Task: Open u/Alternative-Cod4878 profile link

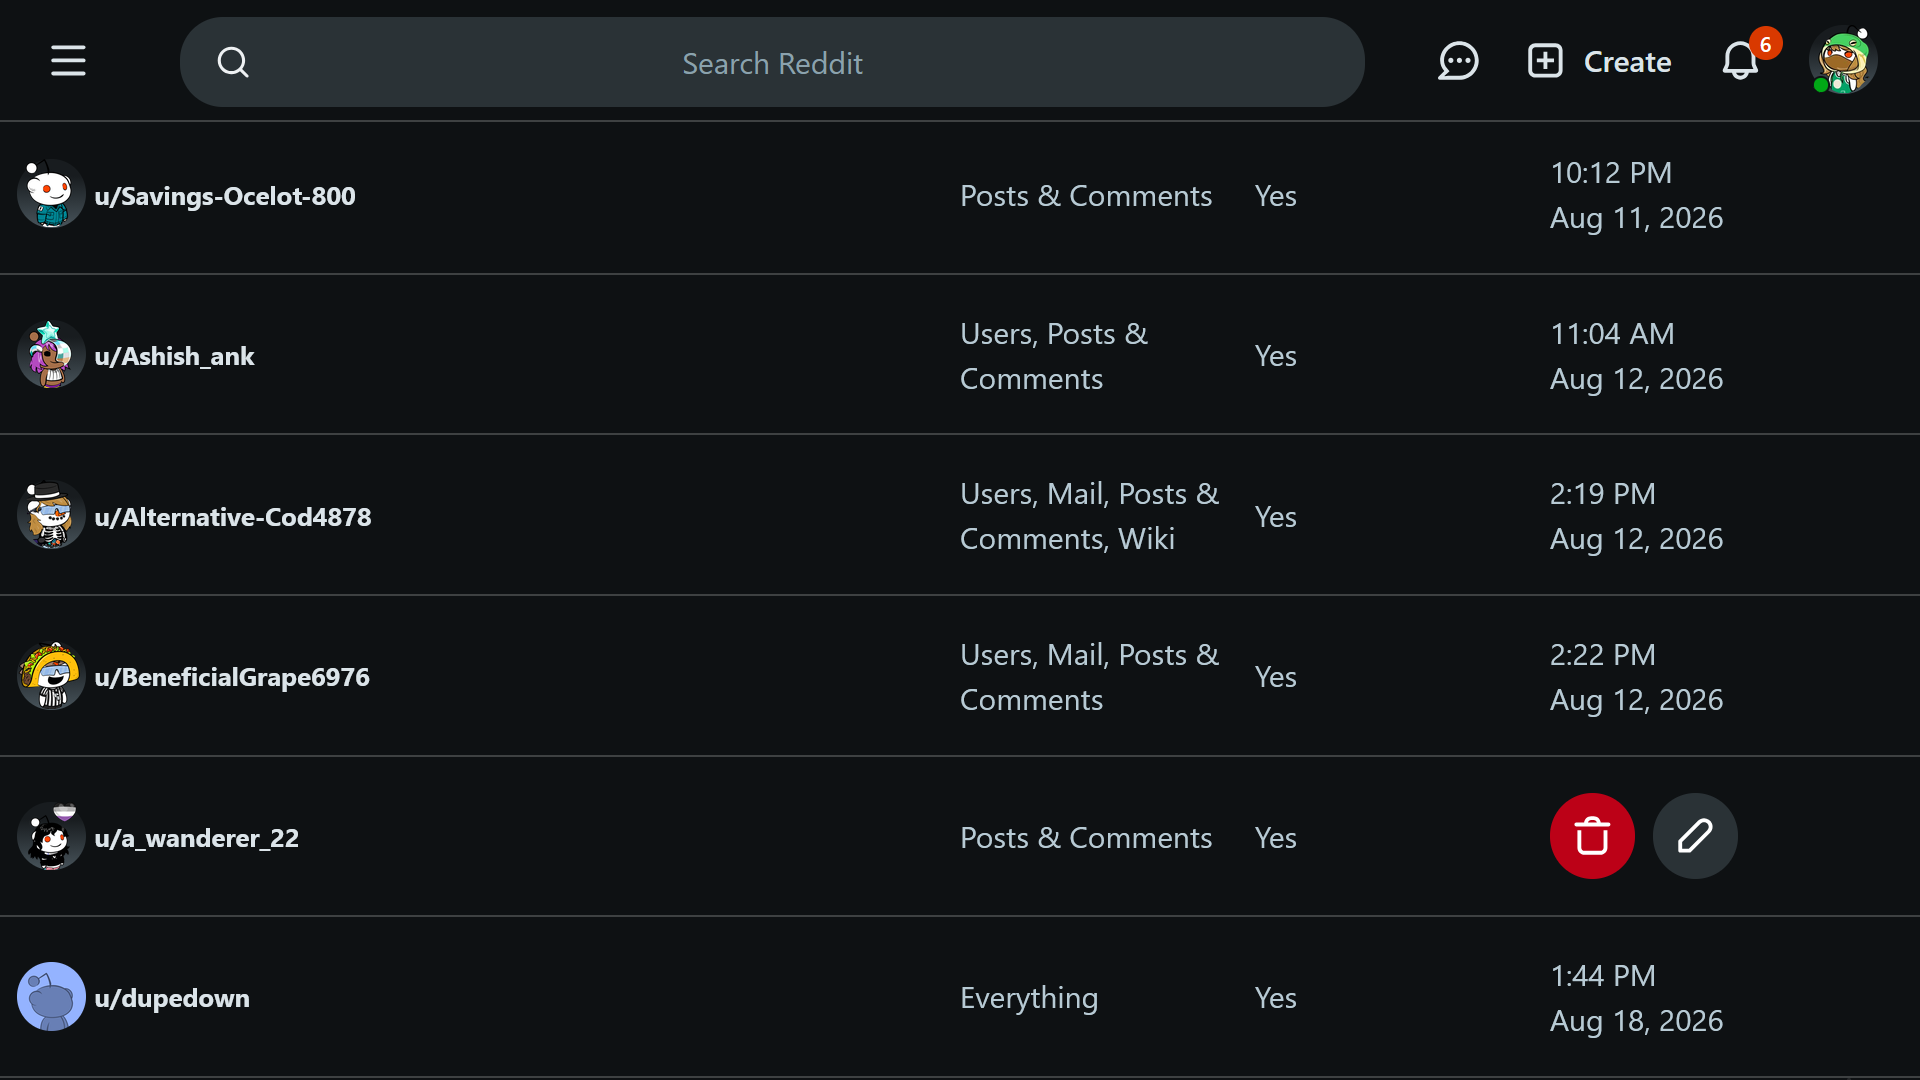Action: [x=233, y=517]
